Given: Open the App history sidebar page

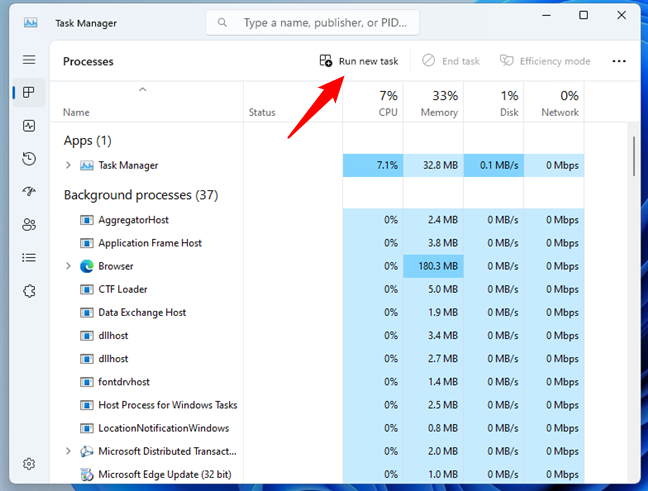Looking at the screenshot, I should 29,159.
